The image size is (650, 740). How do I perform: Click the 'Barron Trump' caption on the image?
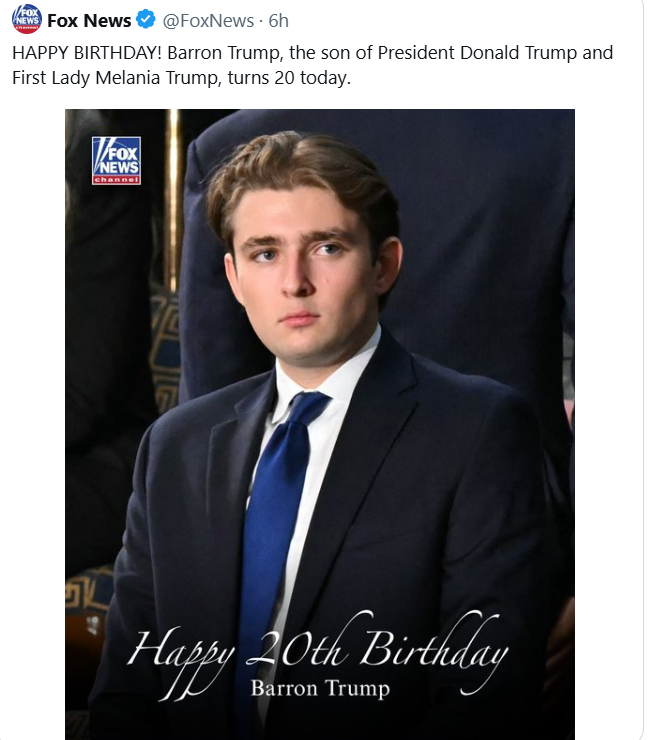320,689
